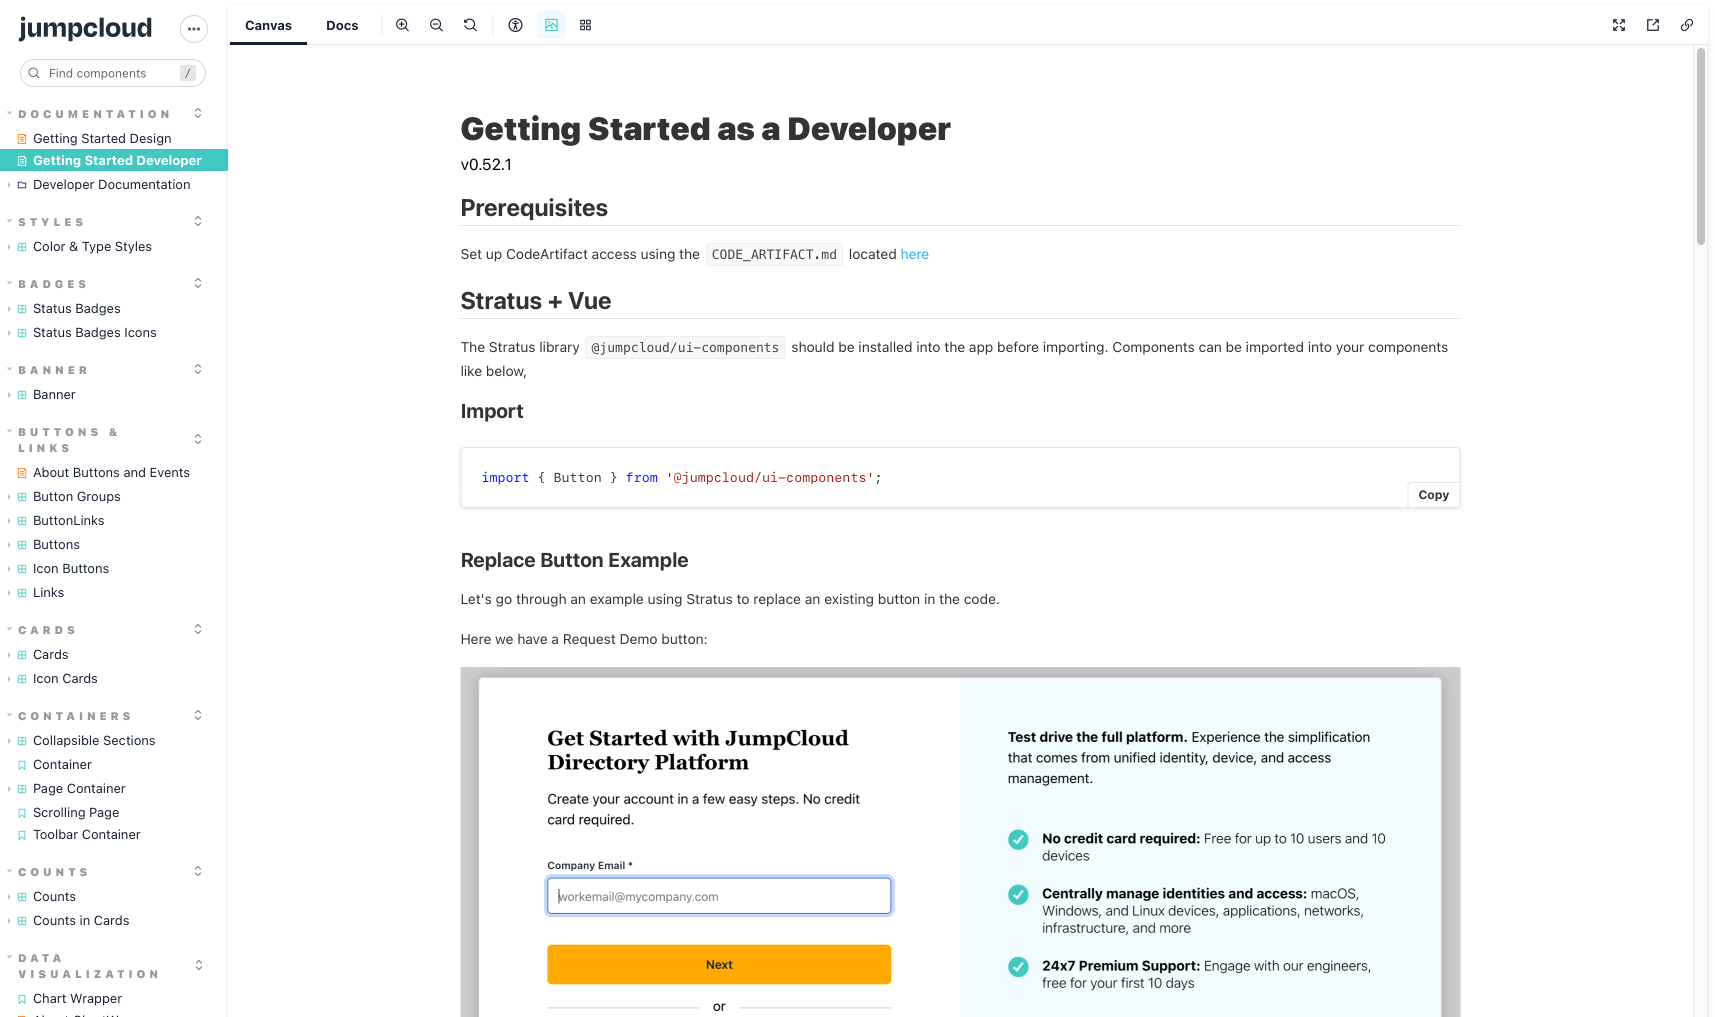This screenshot has width=1715, height=1017.
Task: Click the page vertical scrollbar thumb
Action: coord(1700,146)
